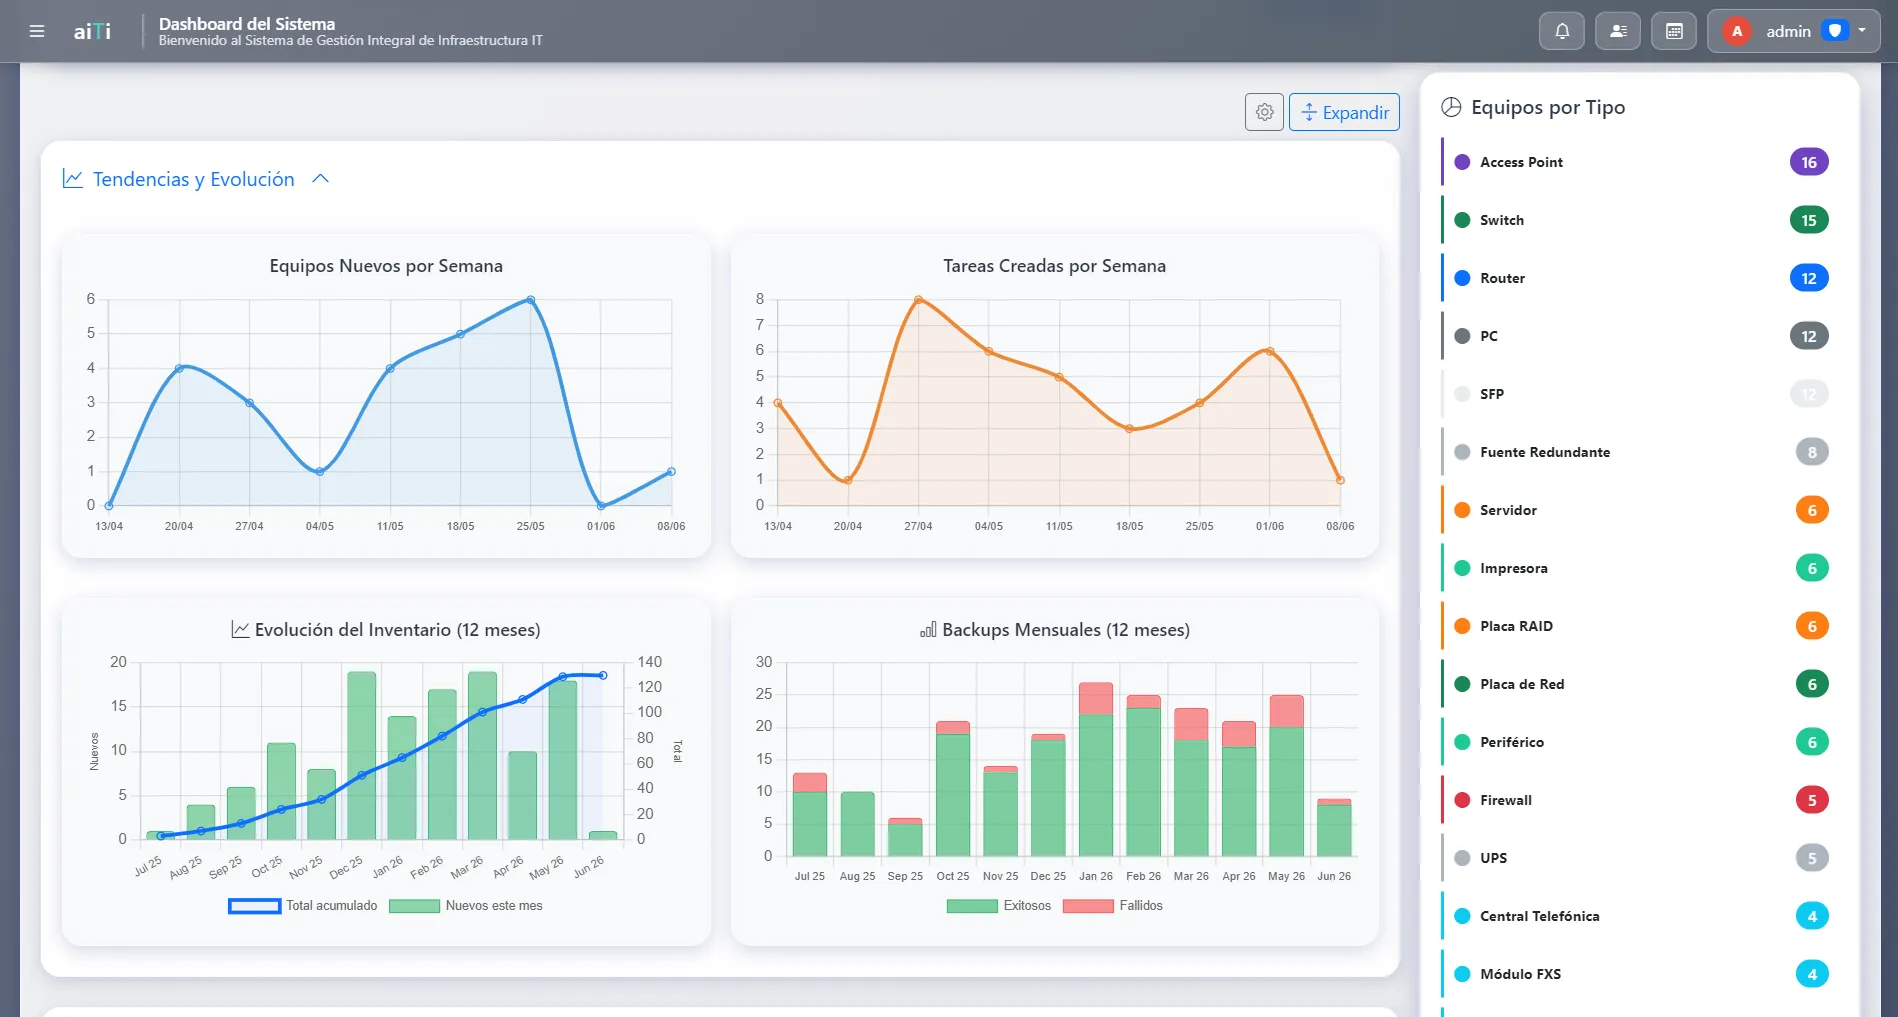This screenshot has height=1017, width=1898.
Task: Click the trend line icon beside Tendencias
Action: pyautogui.click(x=72, y=179)
